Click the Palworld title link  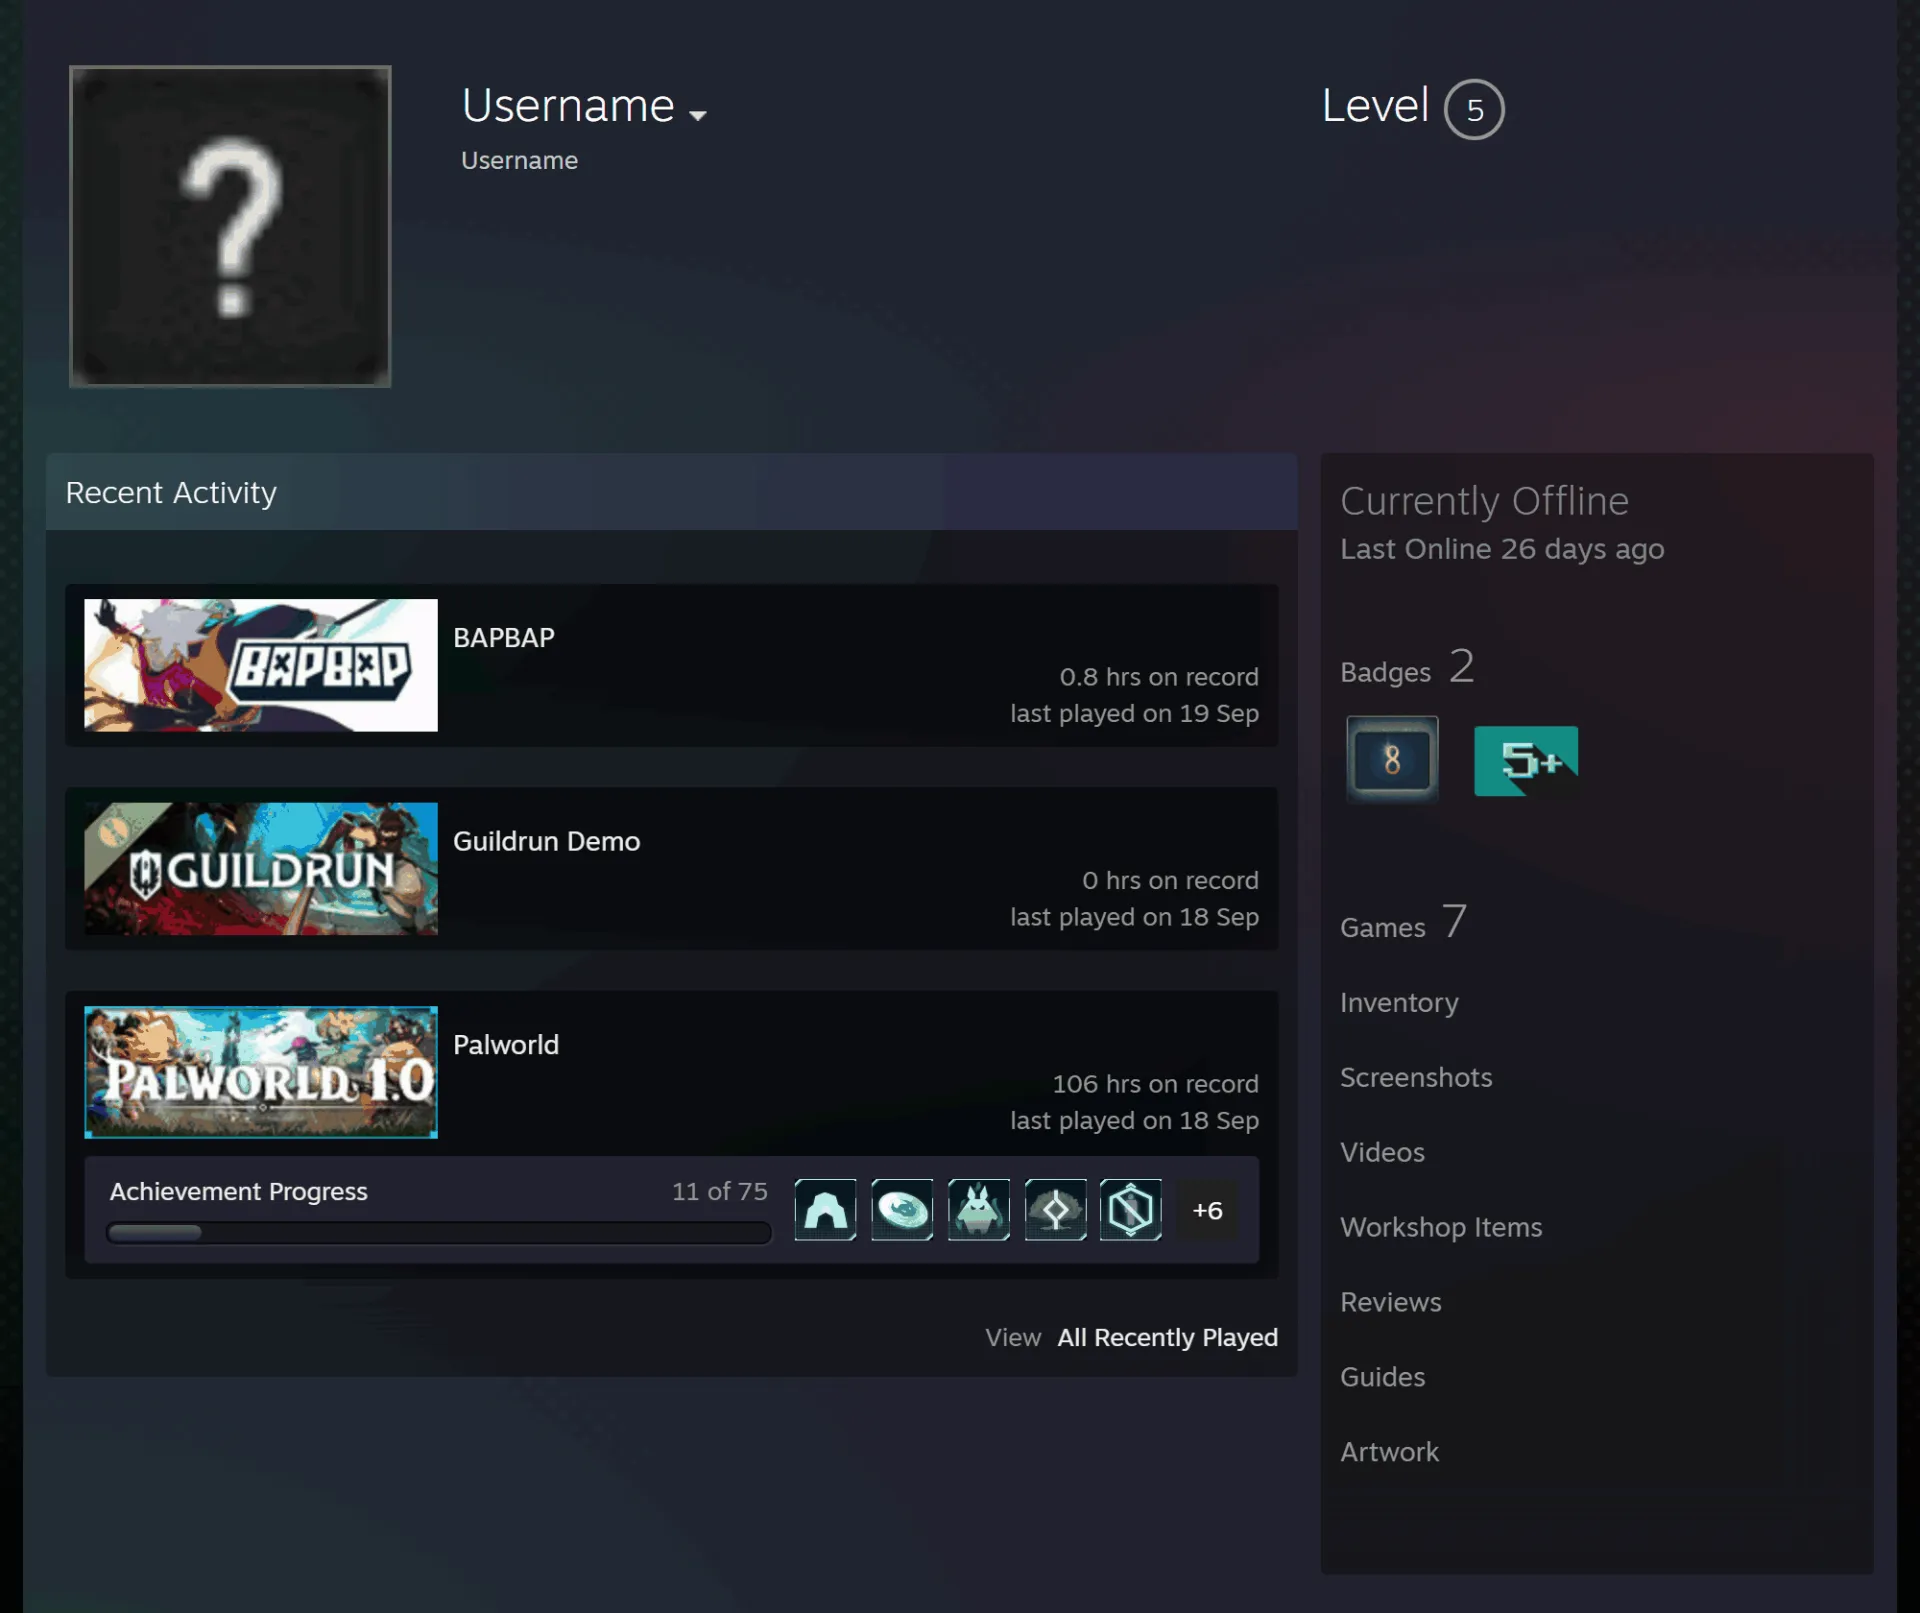point(506,1045)
